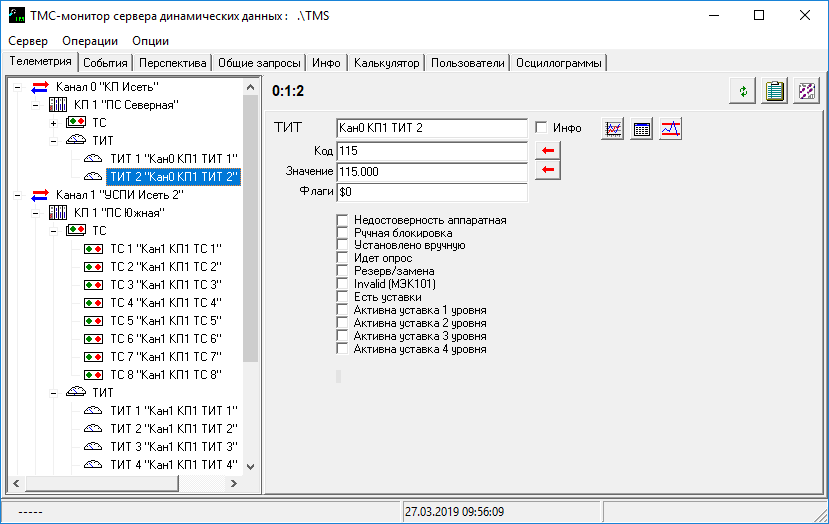Open the table view icon
This screenshot has height=524, width=829.
pyautogui.click(x=642, y=128)
